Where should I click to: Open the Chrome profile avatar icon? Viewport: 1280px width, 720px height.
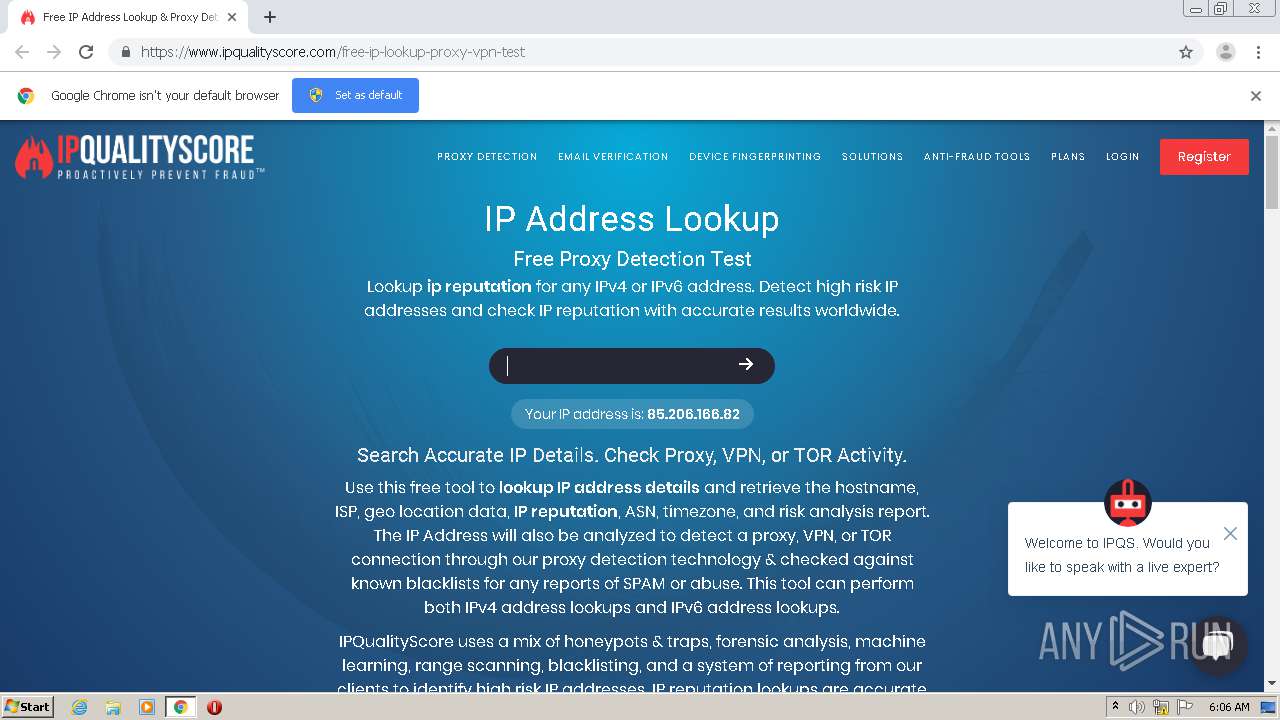click(1226, 52)
